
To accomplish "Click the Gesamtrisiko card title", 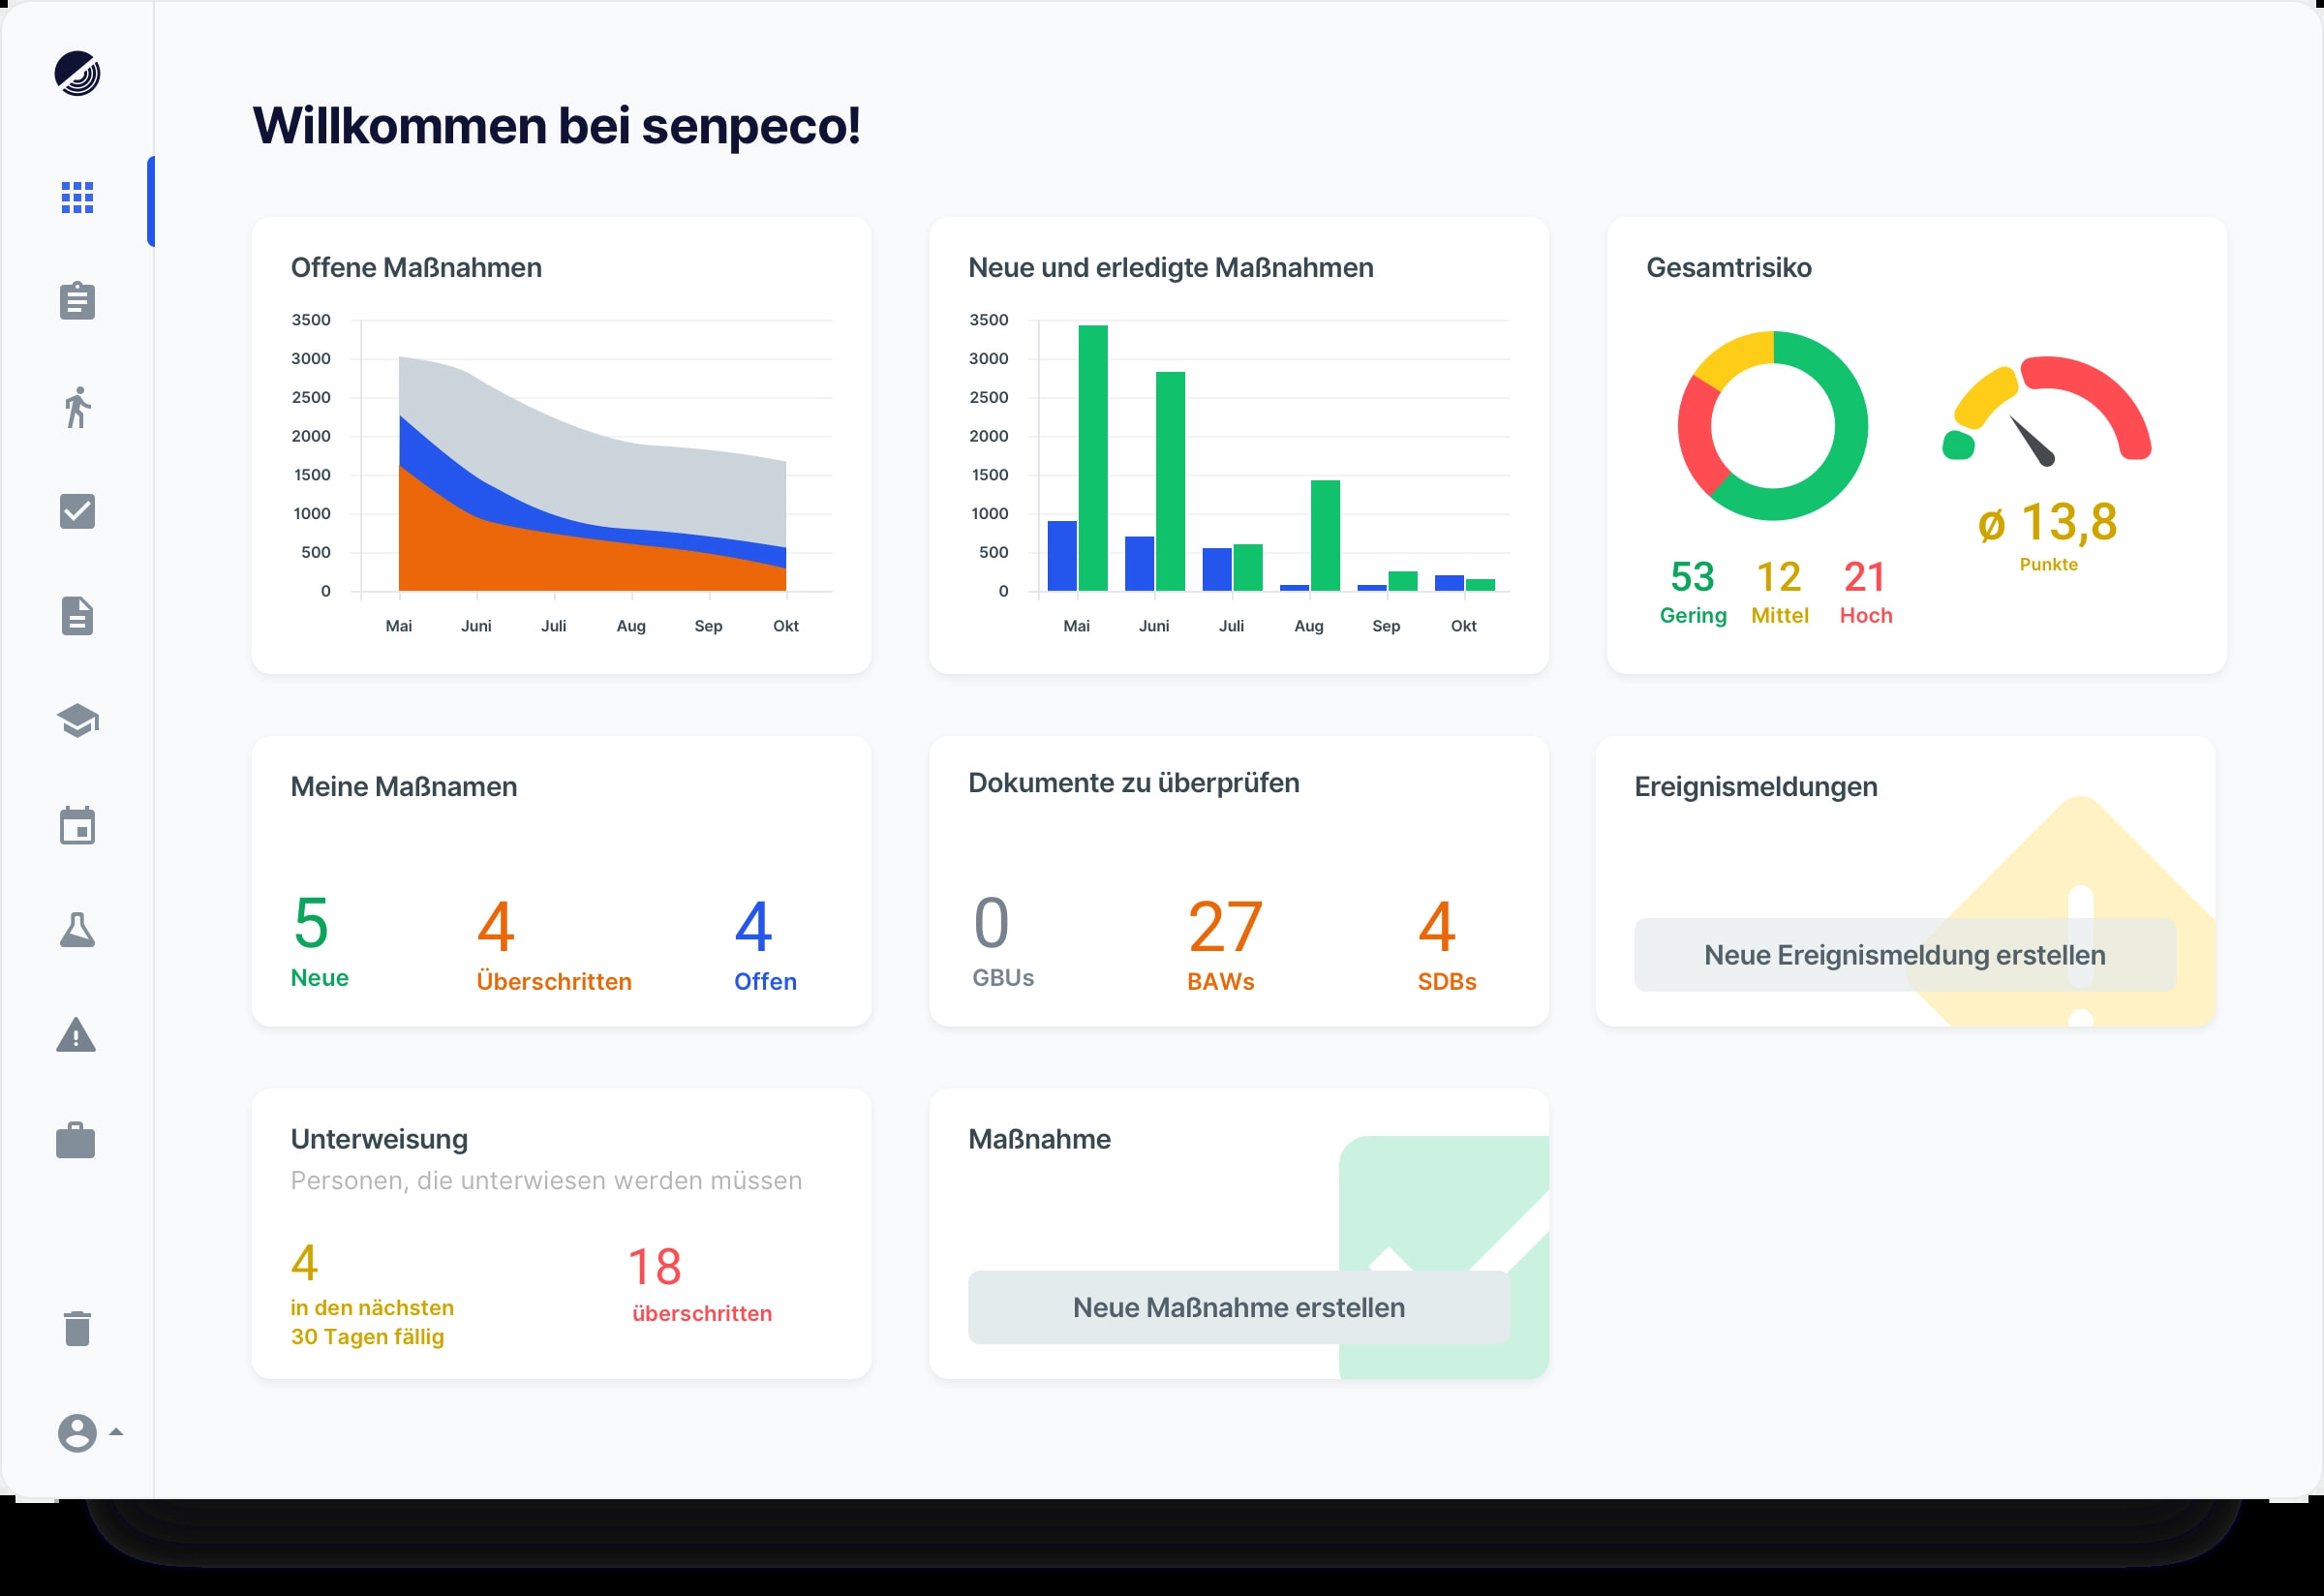I will (1728, 267).
